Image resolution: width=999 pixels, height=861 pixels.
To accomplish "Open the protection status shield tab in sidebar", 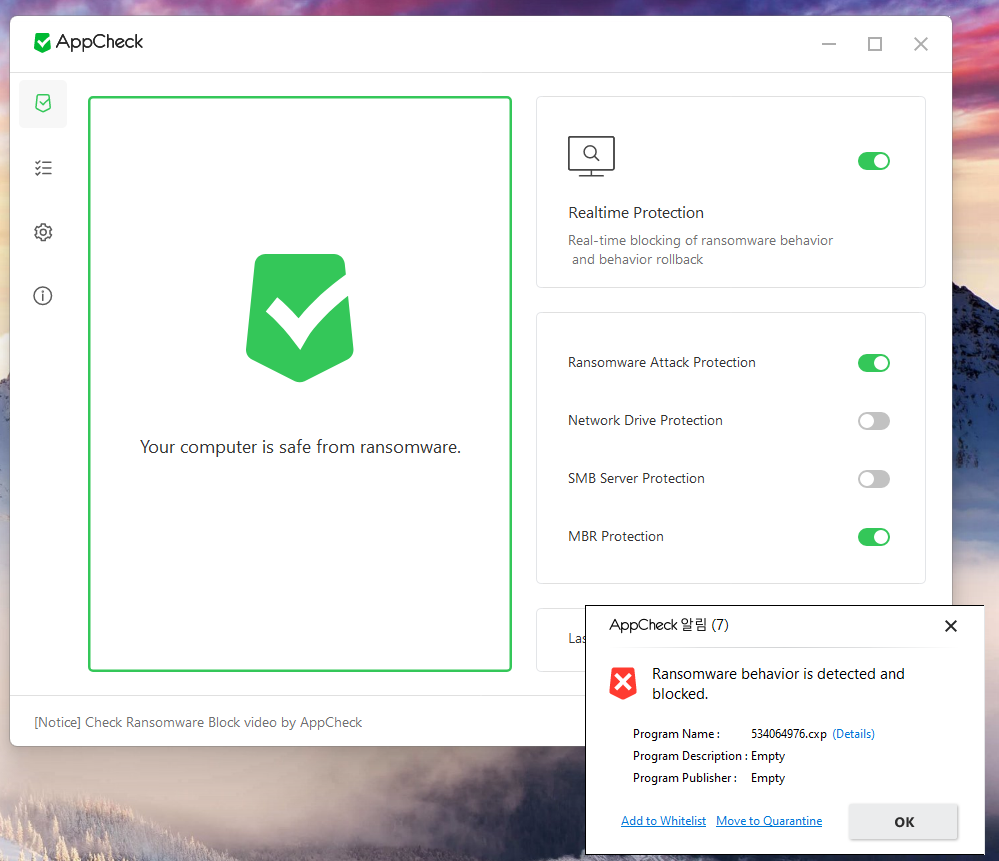I will (43, 103).
